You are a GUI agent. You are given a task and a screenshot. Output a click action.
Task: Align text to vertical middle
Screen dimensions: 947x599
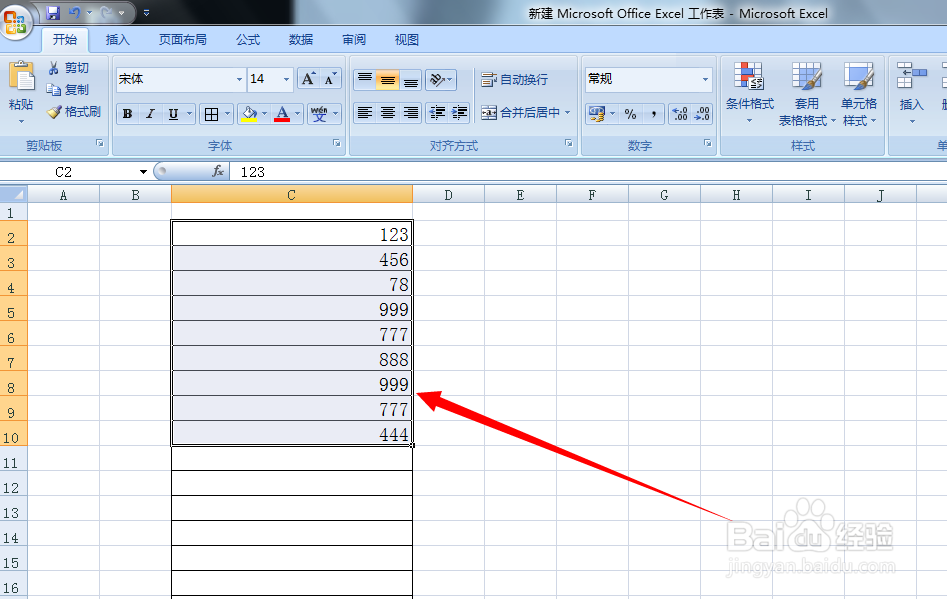388,79
